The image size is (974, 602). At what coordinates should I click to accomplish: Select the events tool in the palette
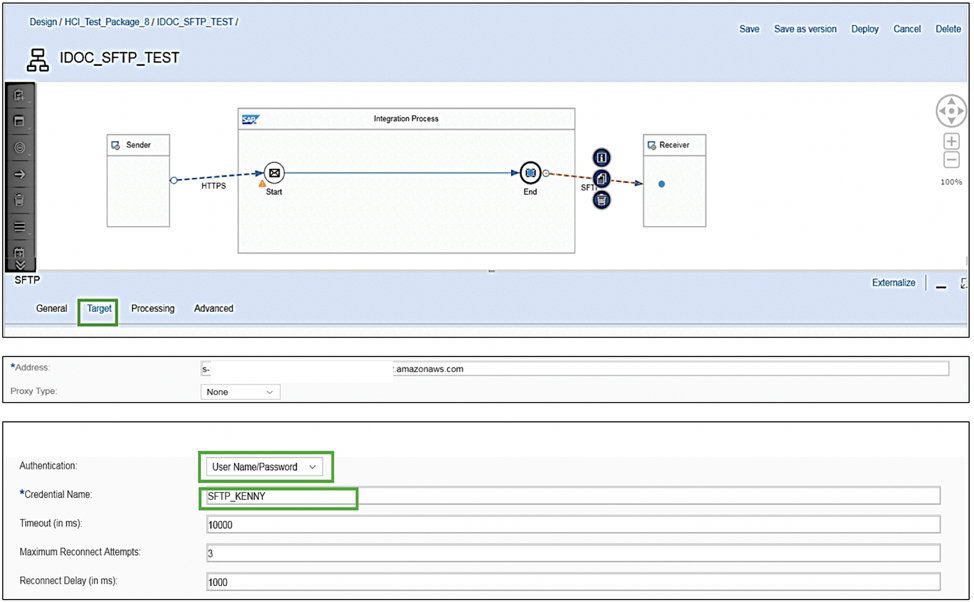click(x=19, y=148)
